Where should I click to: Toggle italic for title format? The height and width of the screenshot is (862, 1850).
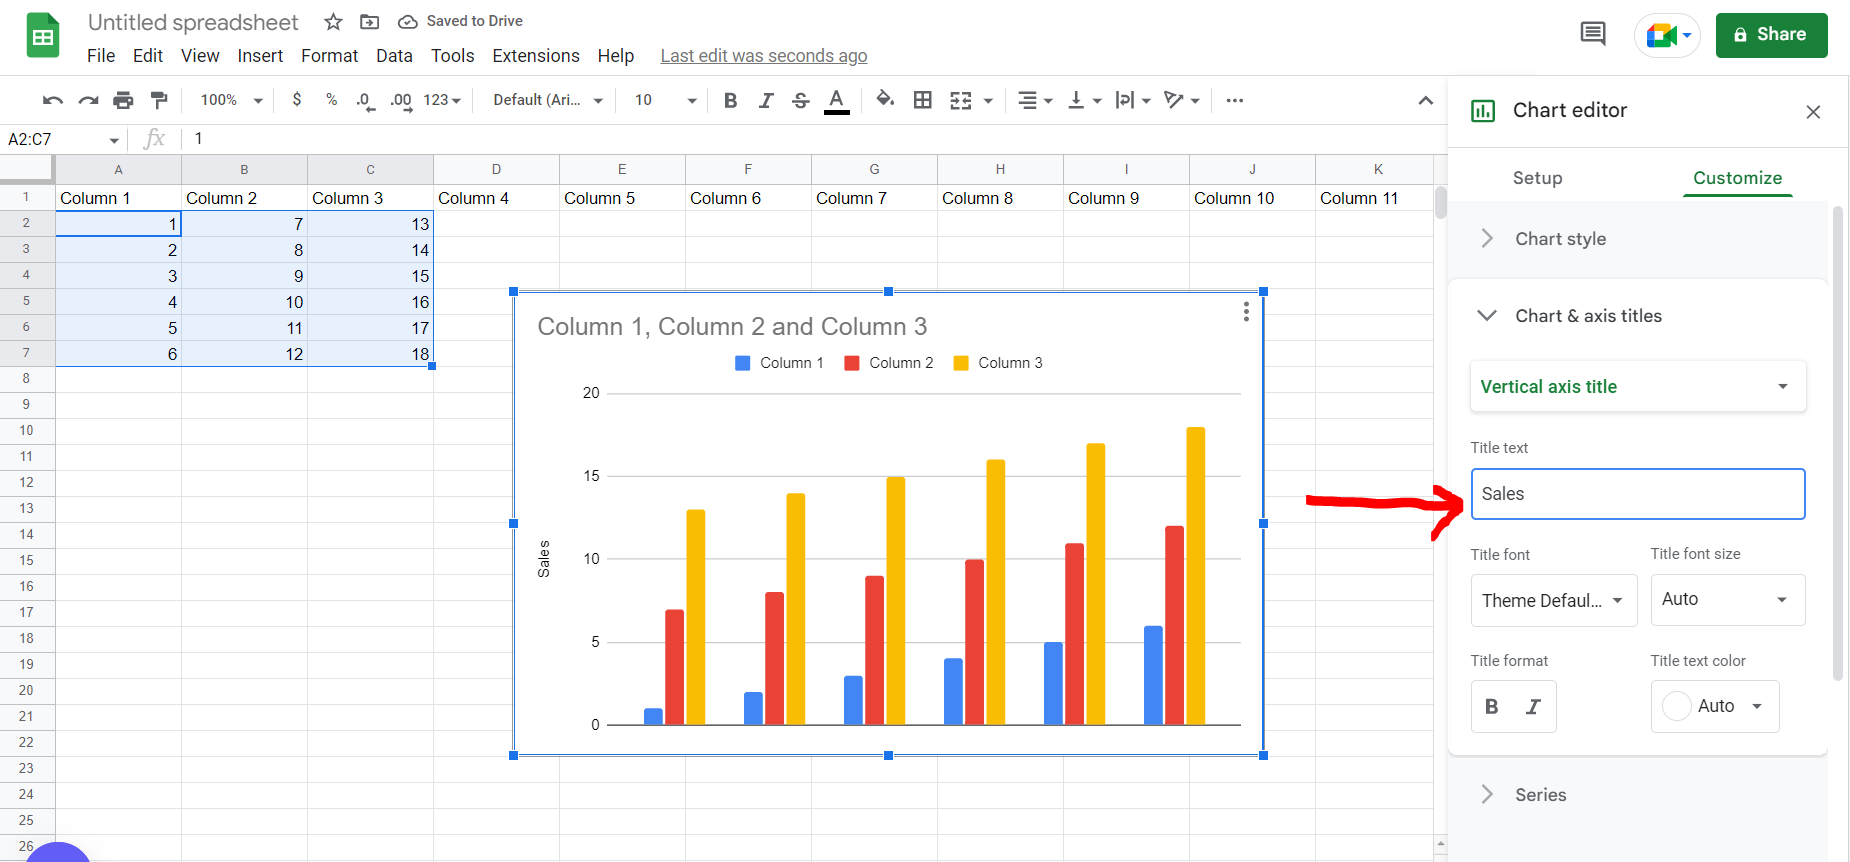tap(1533, 707)
